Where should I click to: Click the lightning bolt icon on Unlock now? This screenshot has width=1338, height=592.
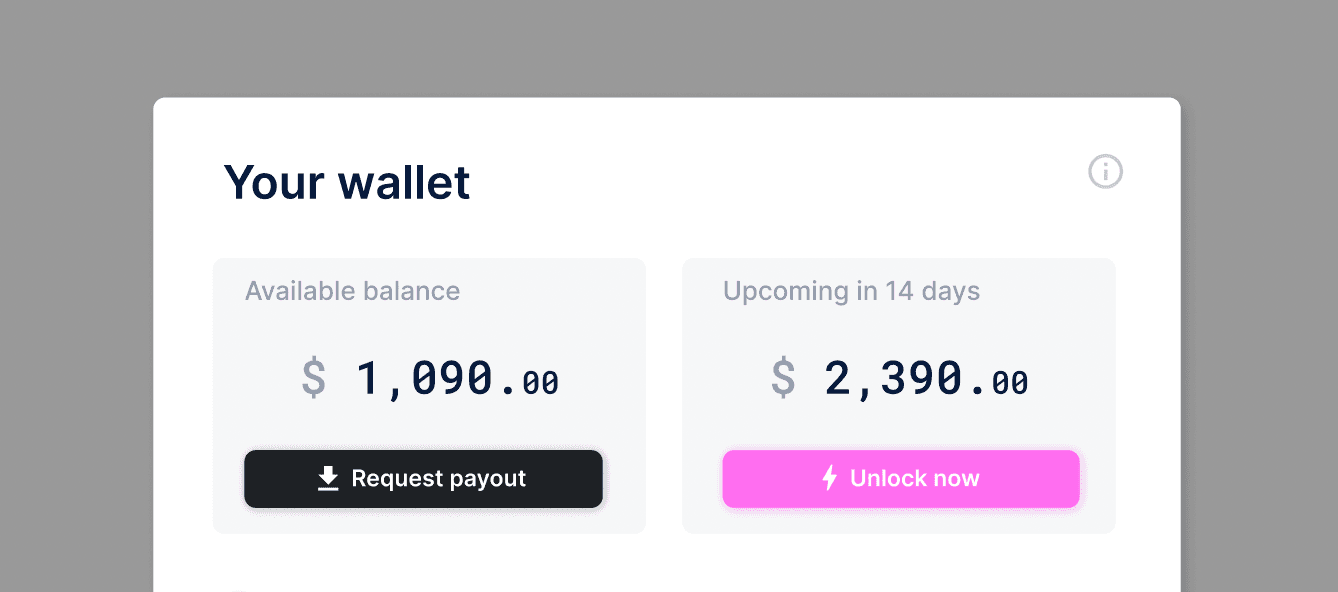coord(829,478)
